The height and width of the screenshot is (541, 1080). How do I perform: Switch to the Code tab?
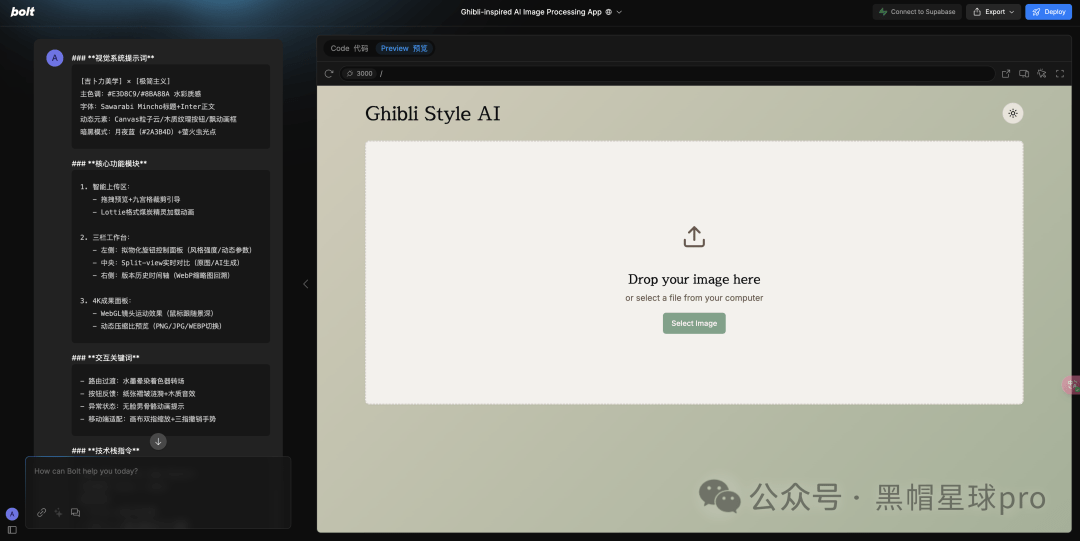coord(349,48)
